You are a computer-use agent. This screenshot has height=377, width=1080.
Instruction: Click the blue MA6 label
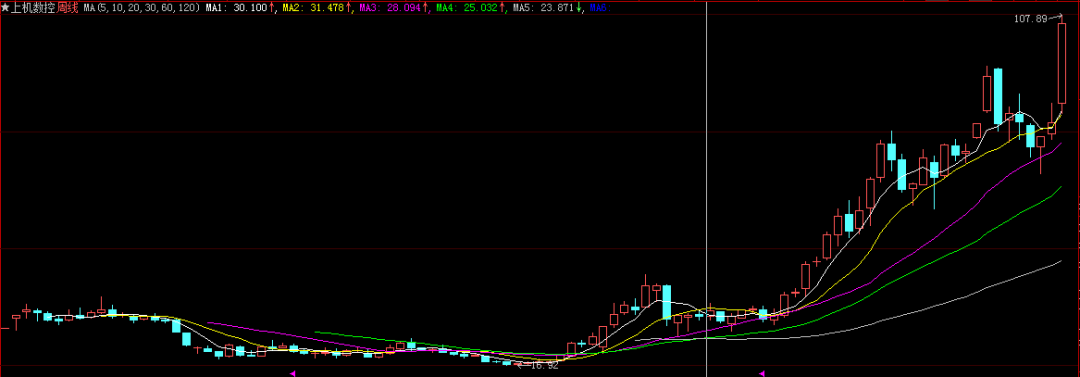coord(599,8)
